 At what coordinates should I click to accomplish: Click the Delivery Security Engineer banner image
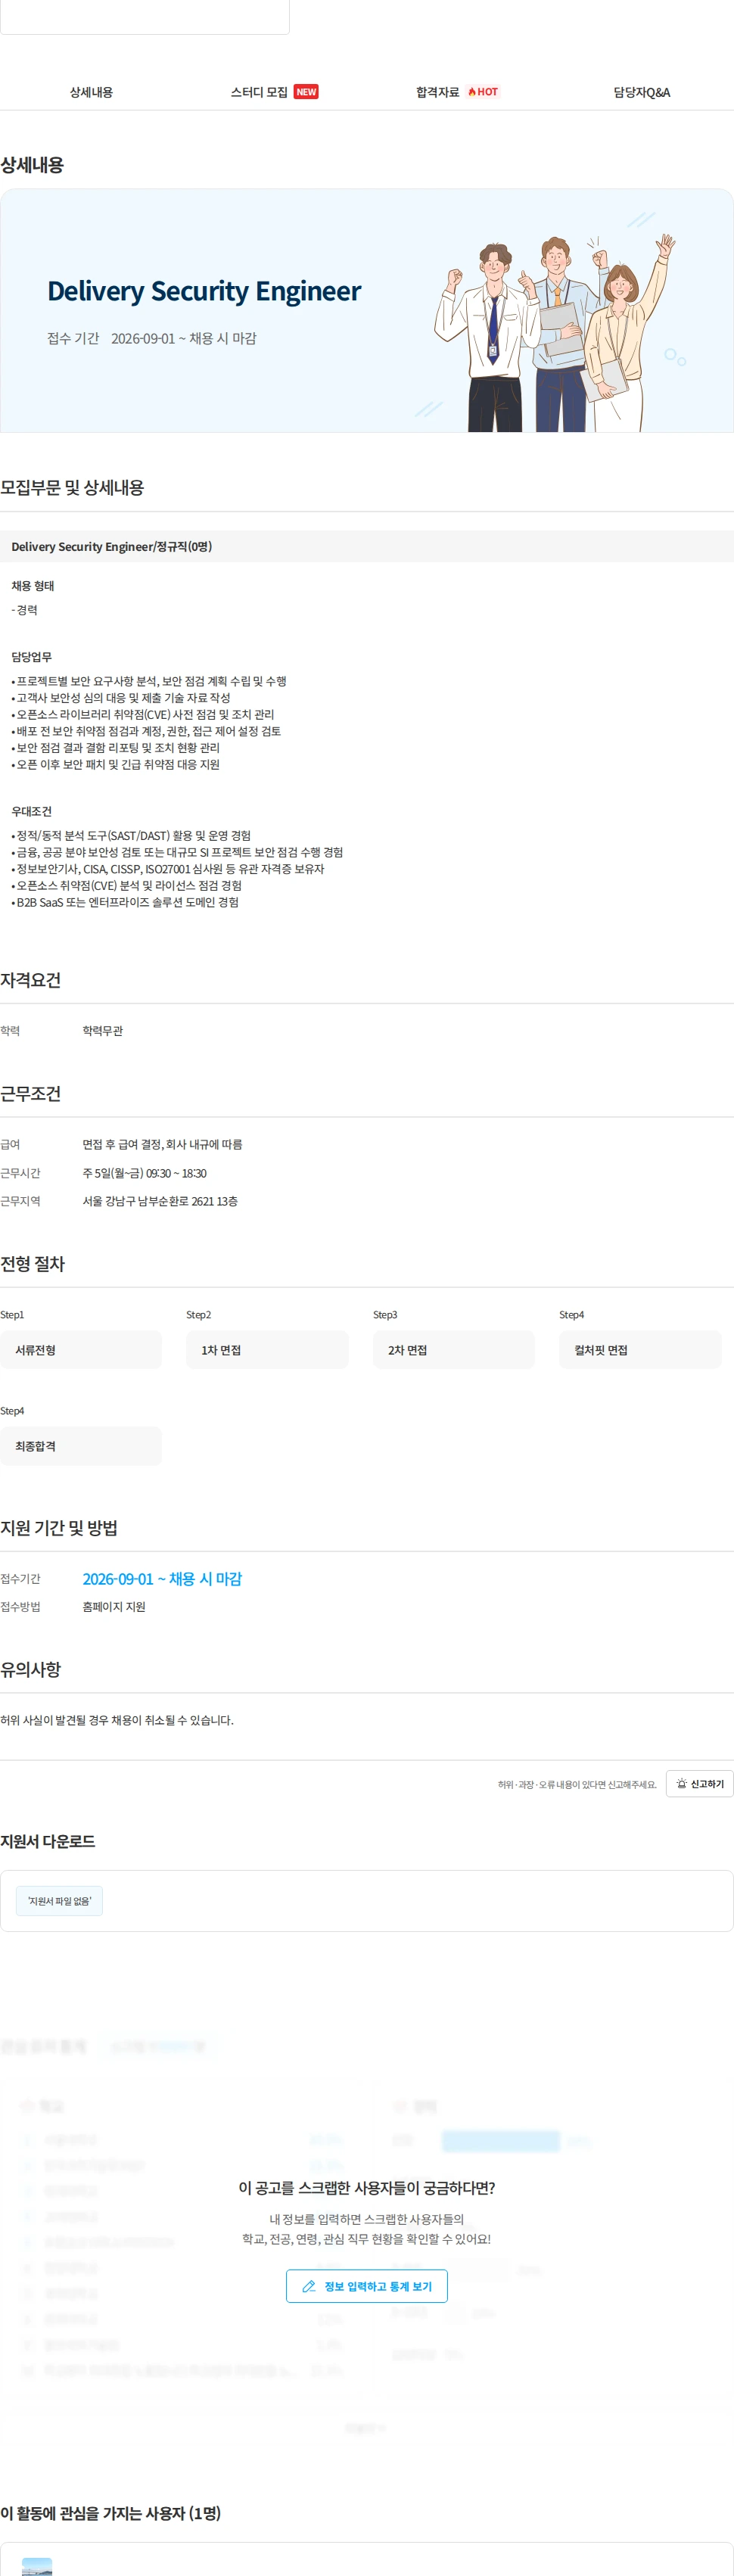click(x=367, y=310)
